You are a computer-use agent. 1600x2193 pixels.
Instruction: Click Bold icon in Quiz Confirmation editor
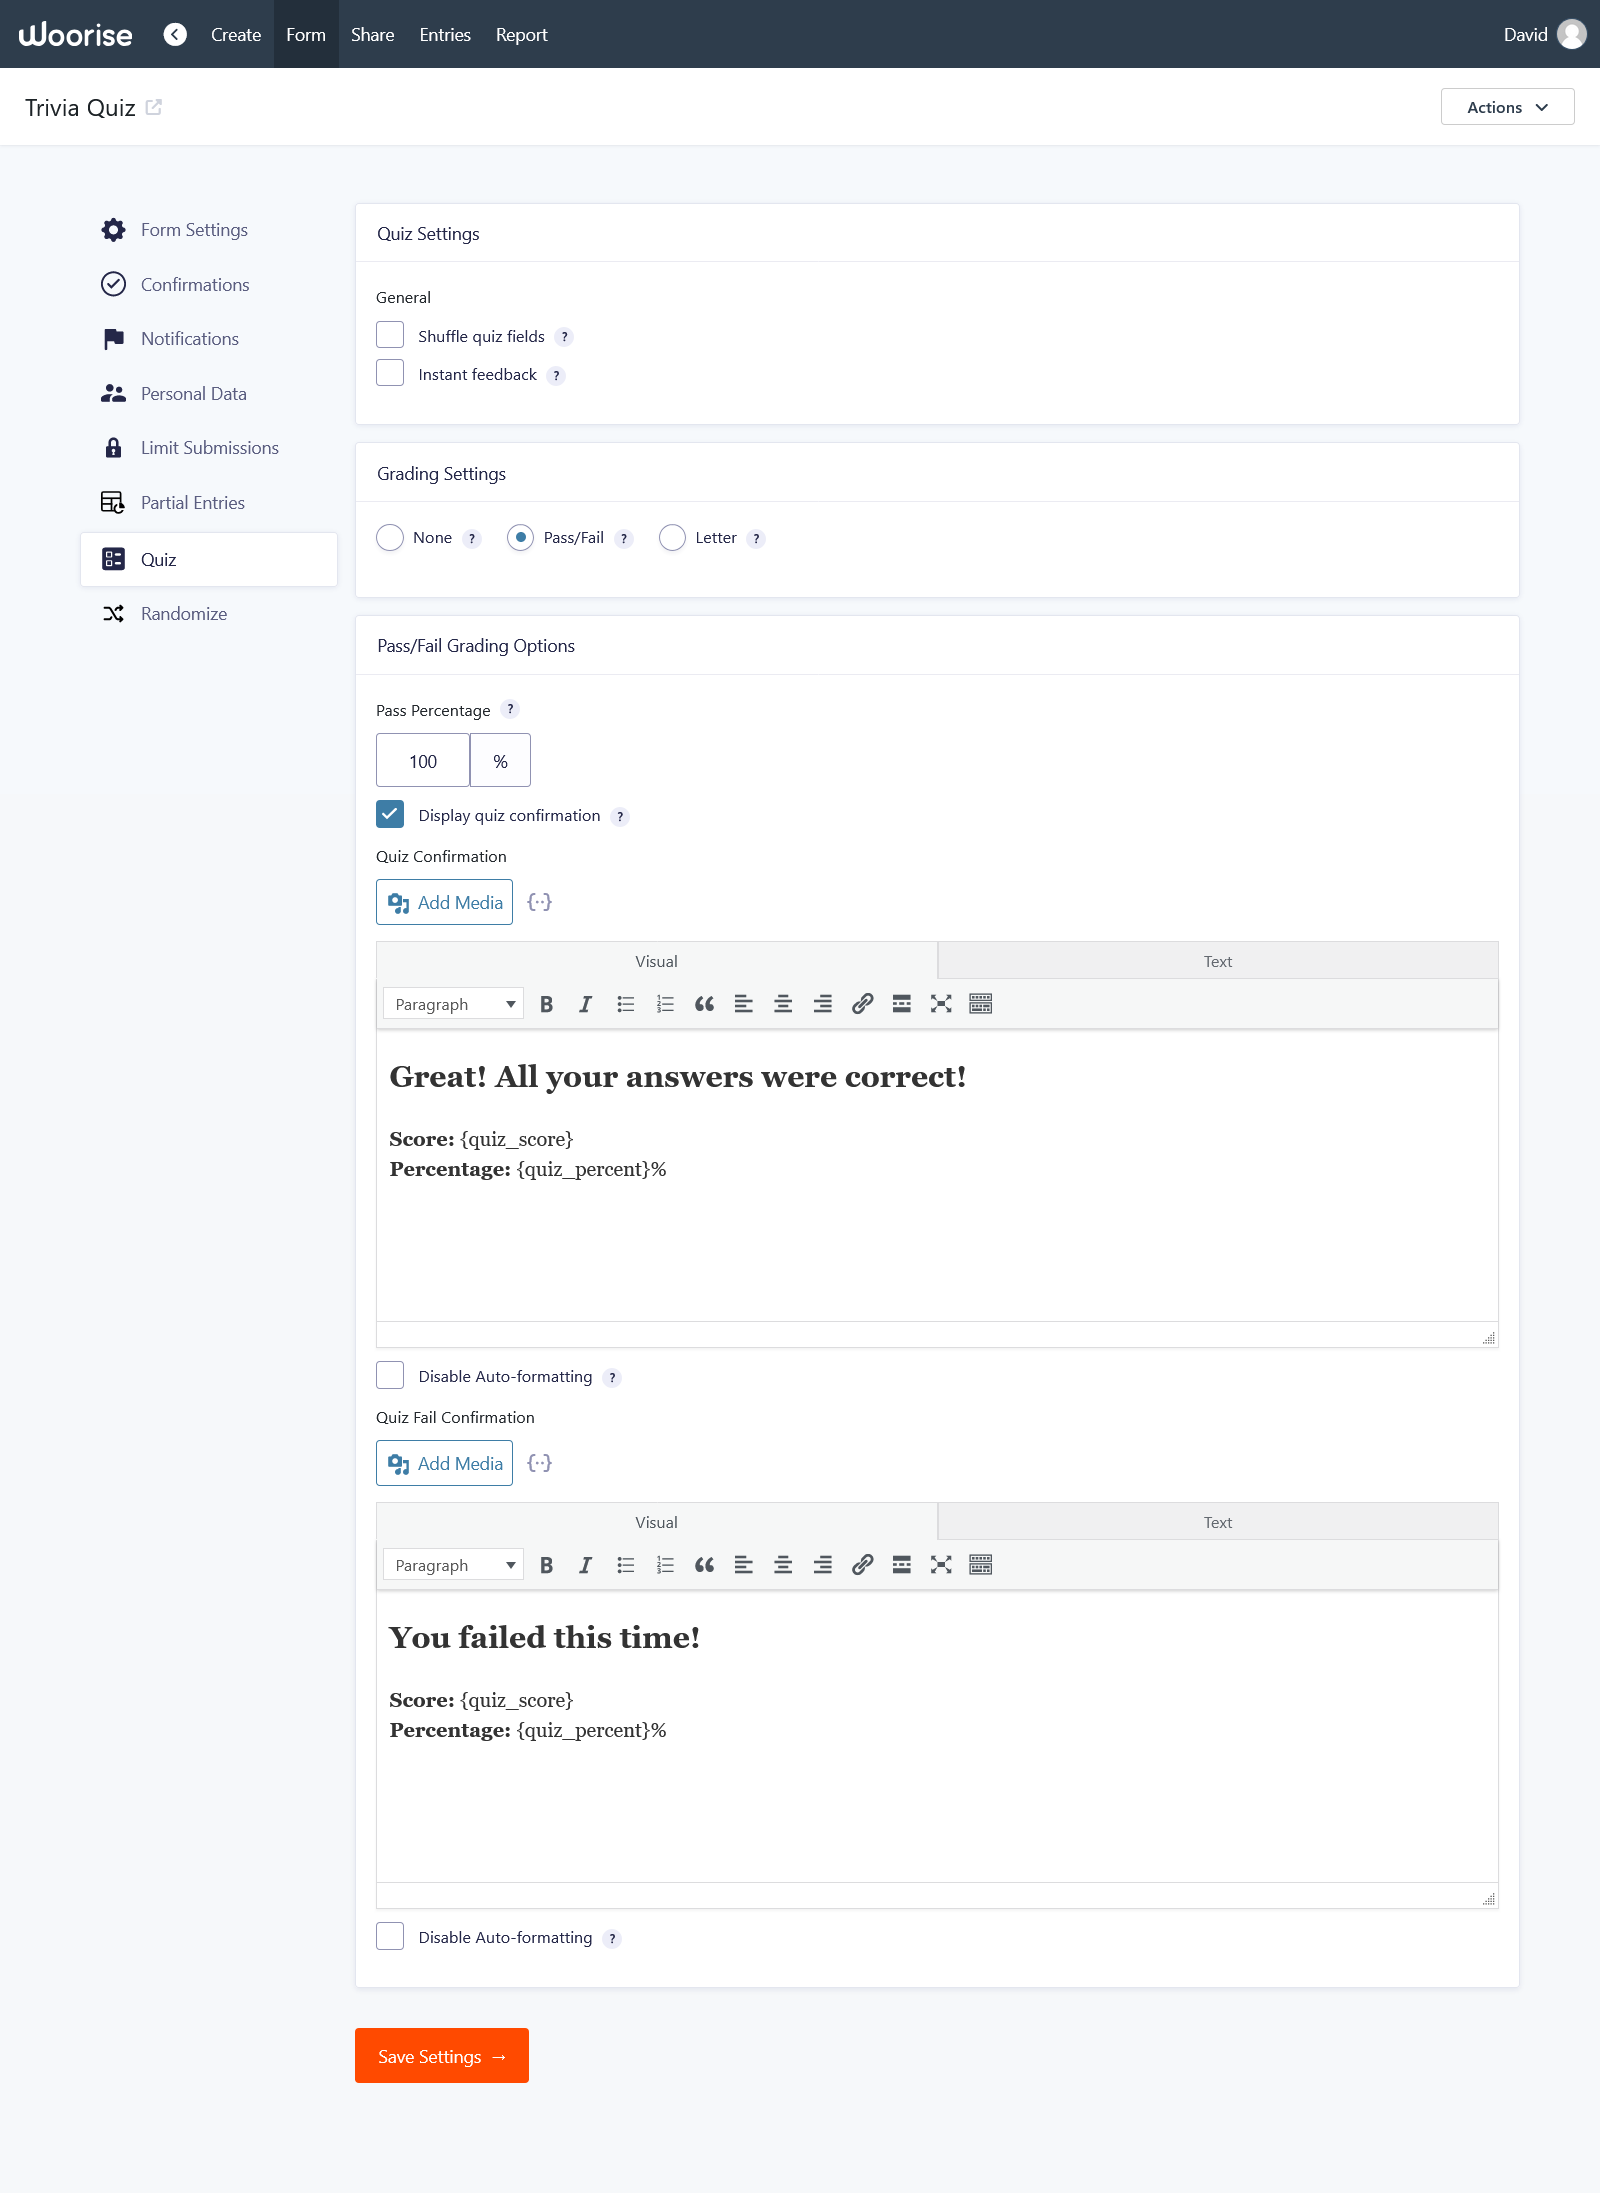(x=546, y=1004)
